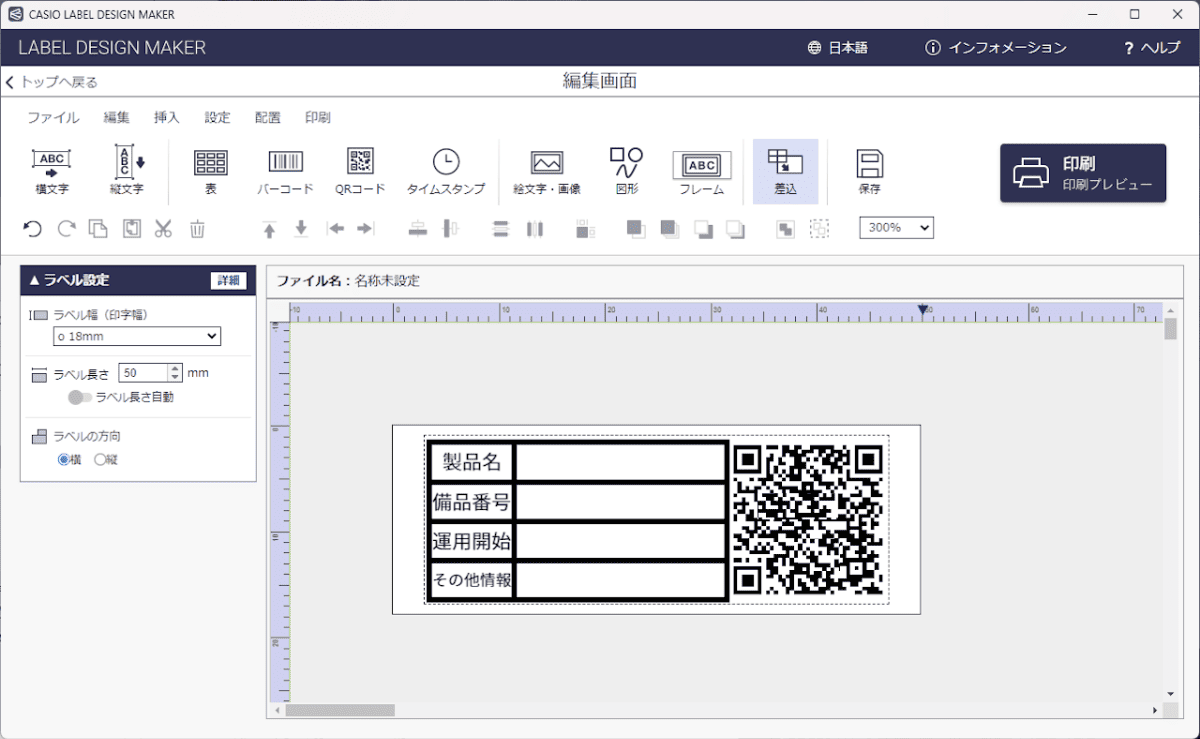Click the 製品名 table cell
Screen dimensions: 1200x739
coord(471,462)
